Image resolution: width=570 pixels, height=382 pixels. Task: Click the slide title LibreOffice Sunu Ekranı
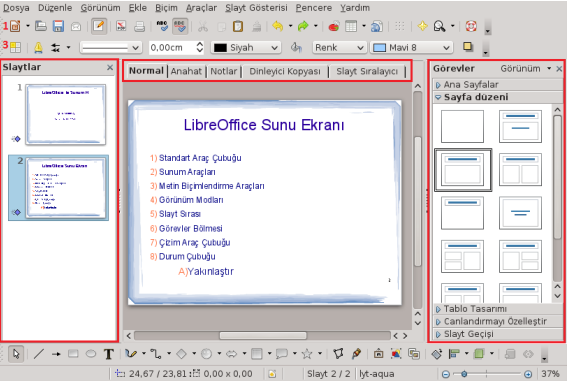[x=264, y=125]
